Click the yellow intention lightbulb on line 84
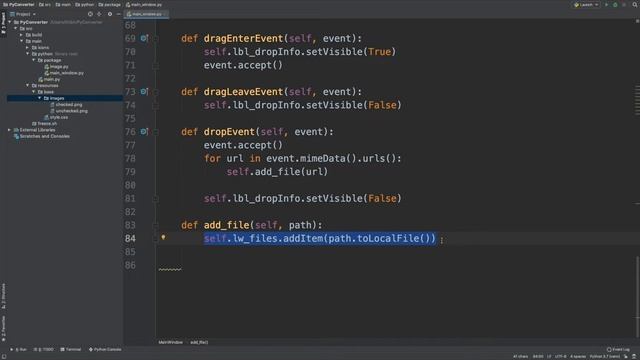Image resolution: width=640 pixels, height=360 pixels. pos(163,237)
